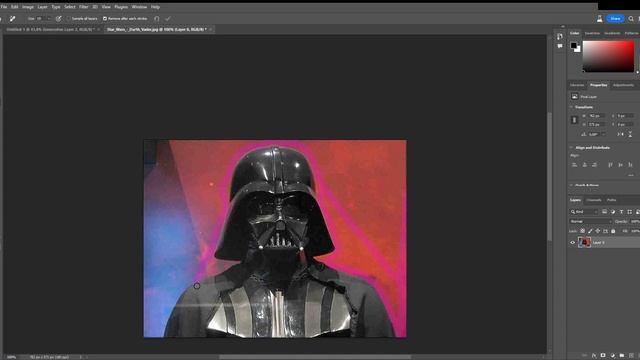Click the align vertical centers icon
Viewport: 640px width, 360px height.
click(620, 165)
